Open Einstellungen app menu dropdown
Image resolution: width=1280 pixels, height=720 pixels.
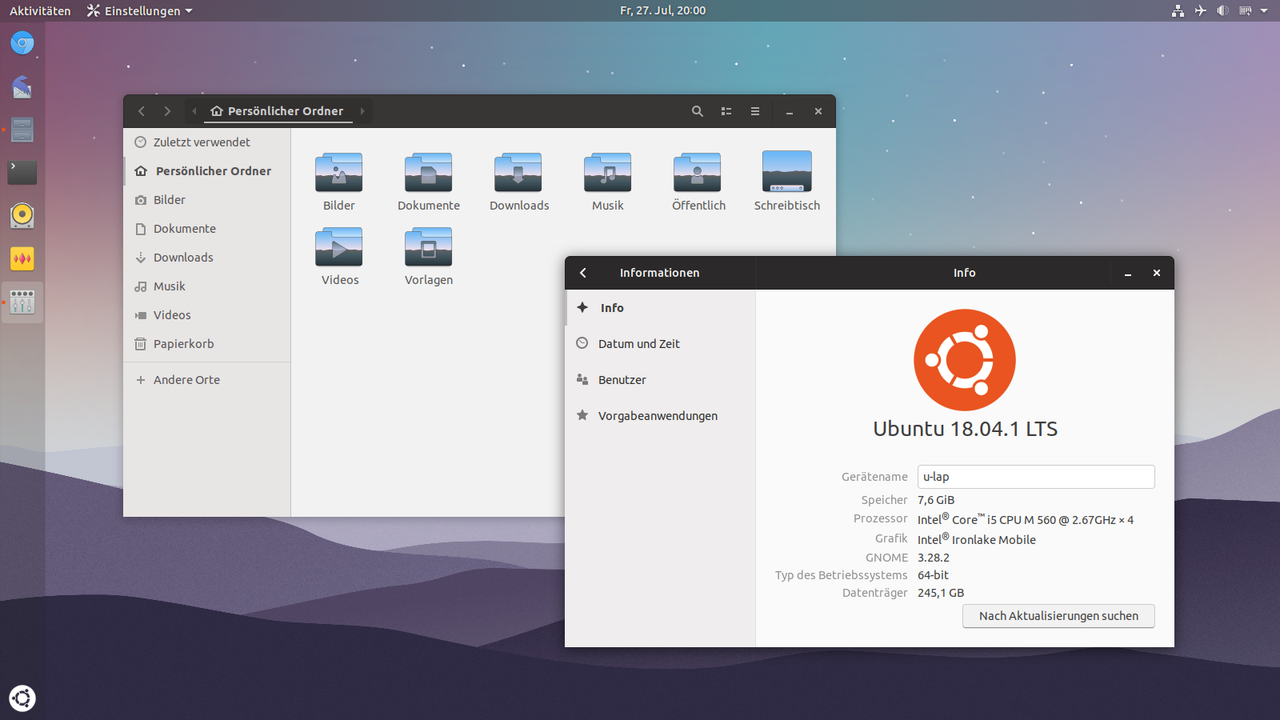140,10
